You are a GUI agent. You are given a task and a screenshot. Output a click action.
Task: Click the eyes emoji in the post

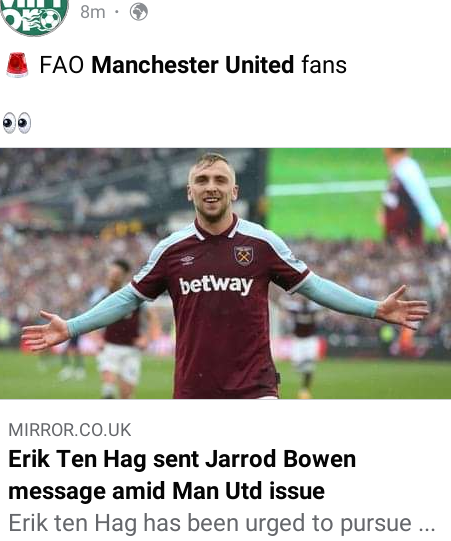(x=17, y=123)
